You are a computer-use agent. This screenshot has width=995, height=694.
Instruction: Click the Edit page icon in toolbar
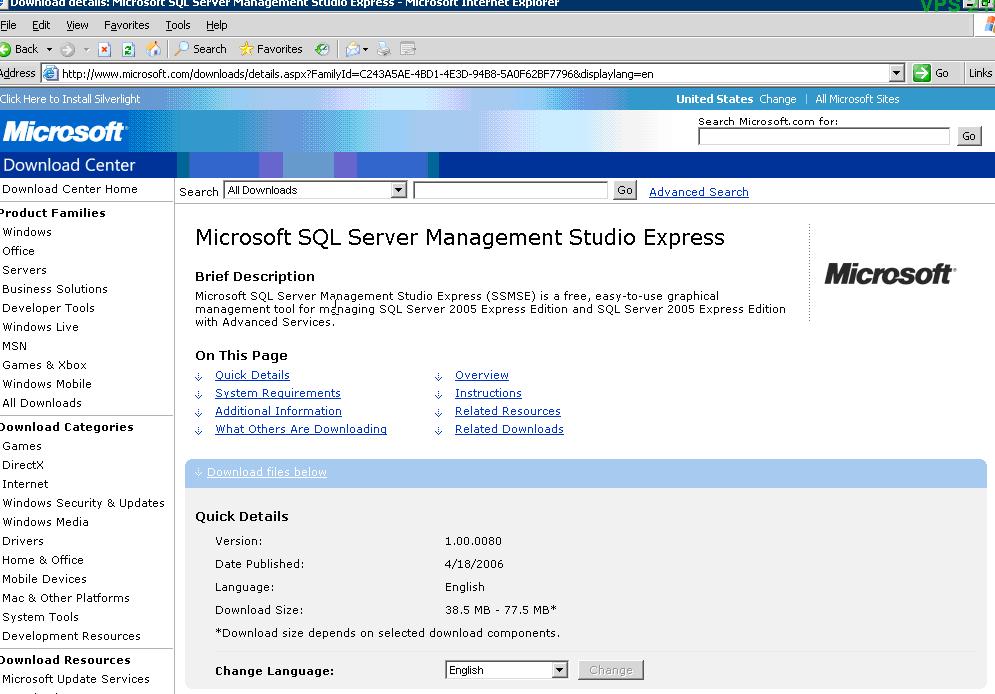[407, 49]
